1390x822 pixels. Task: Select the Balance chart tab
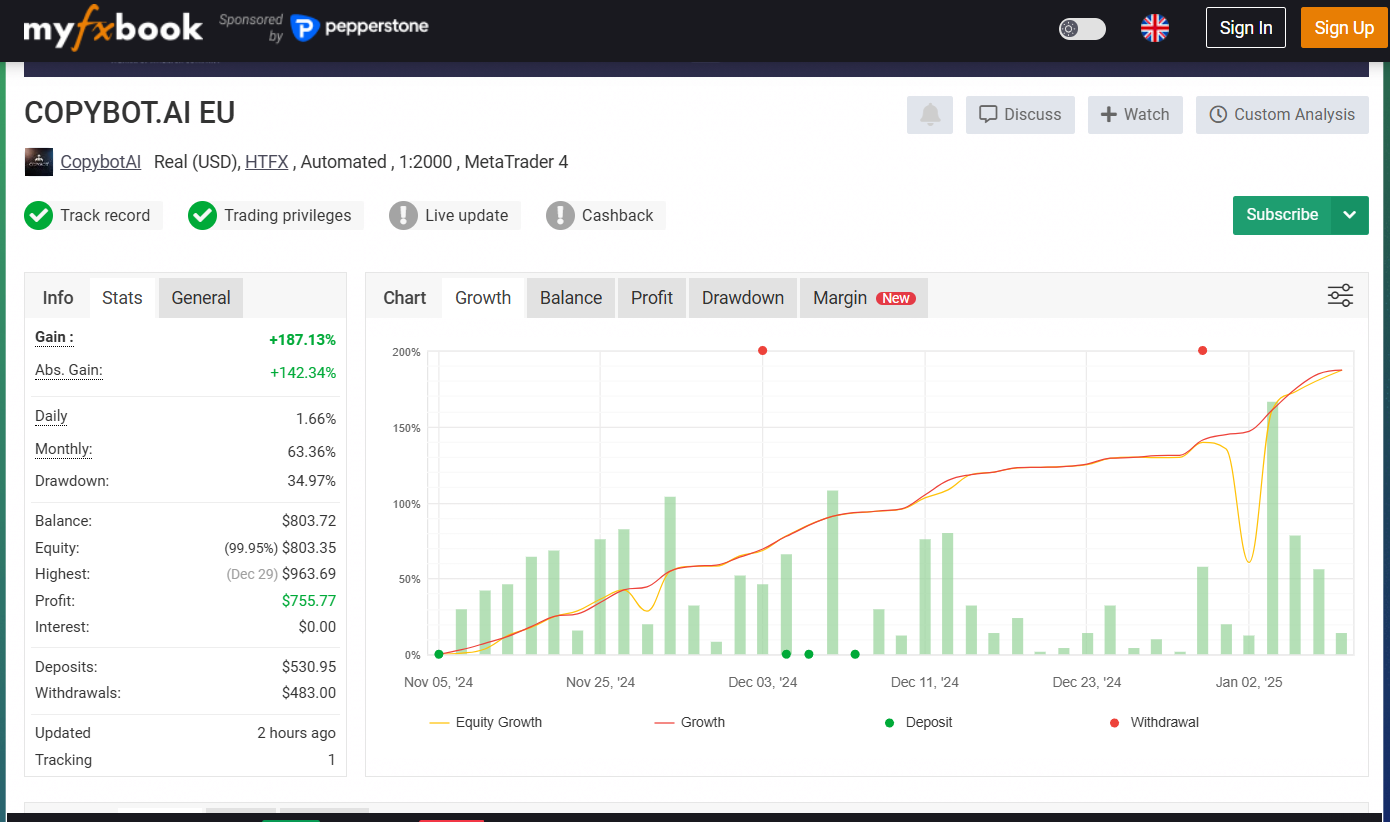tap(571, 298)
